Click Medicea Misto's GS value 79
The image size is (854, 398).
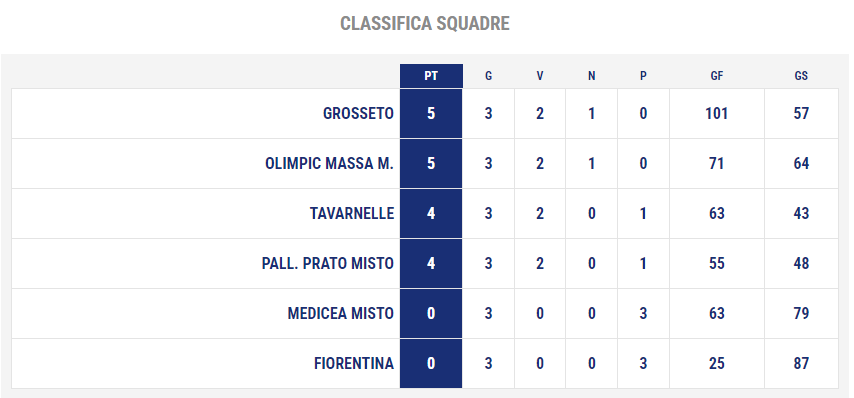[x=801, y=314]
